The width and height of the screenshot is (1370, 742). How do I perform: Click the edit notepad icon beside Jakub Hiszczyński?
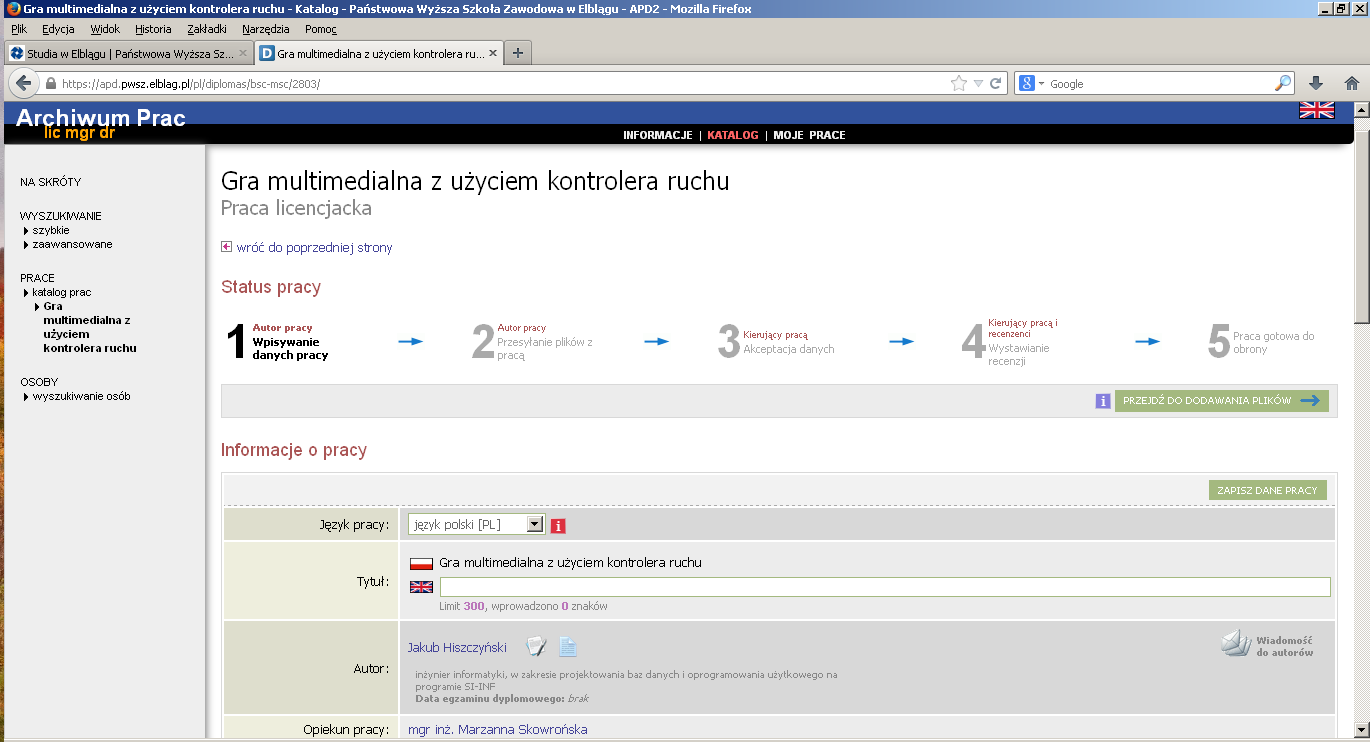[535, 647]
